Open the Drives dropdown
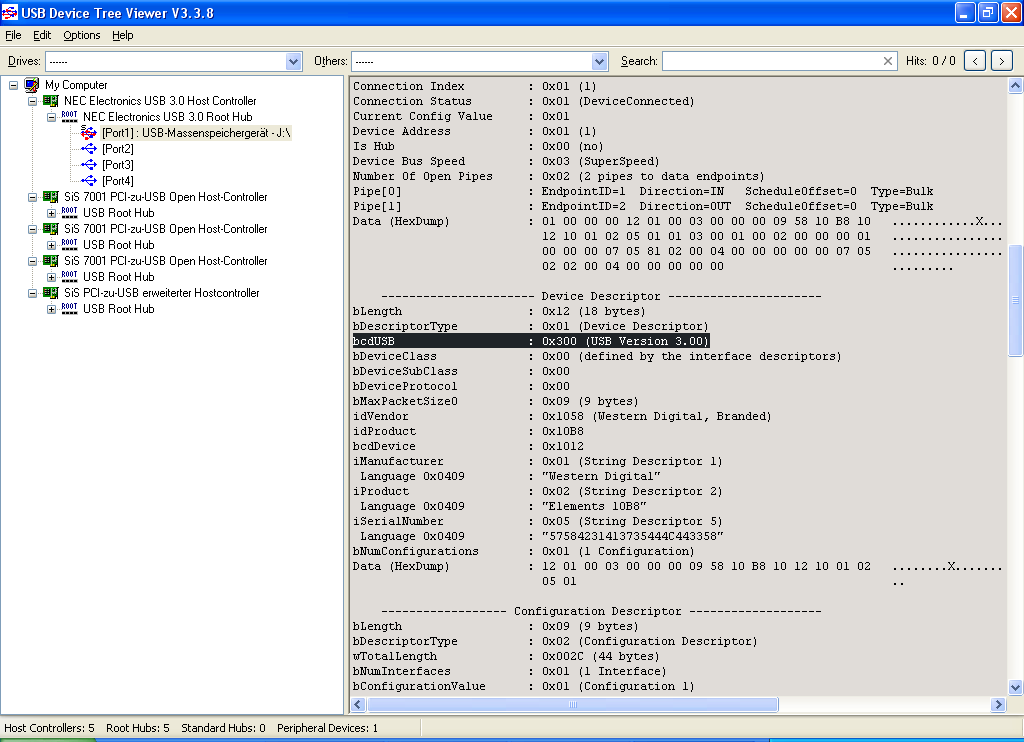 (x=293, y=61)
